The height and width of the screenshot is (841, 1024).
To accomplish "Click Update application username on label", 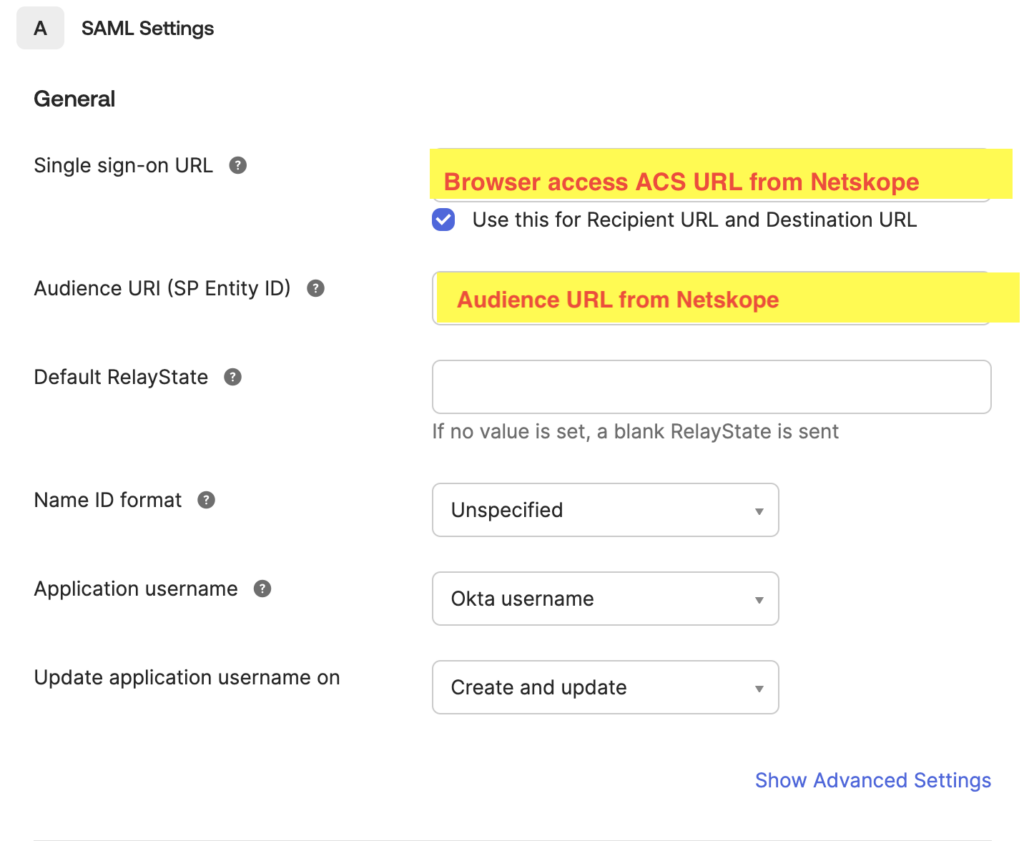I will (x=187, y=678).
